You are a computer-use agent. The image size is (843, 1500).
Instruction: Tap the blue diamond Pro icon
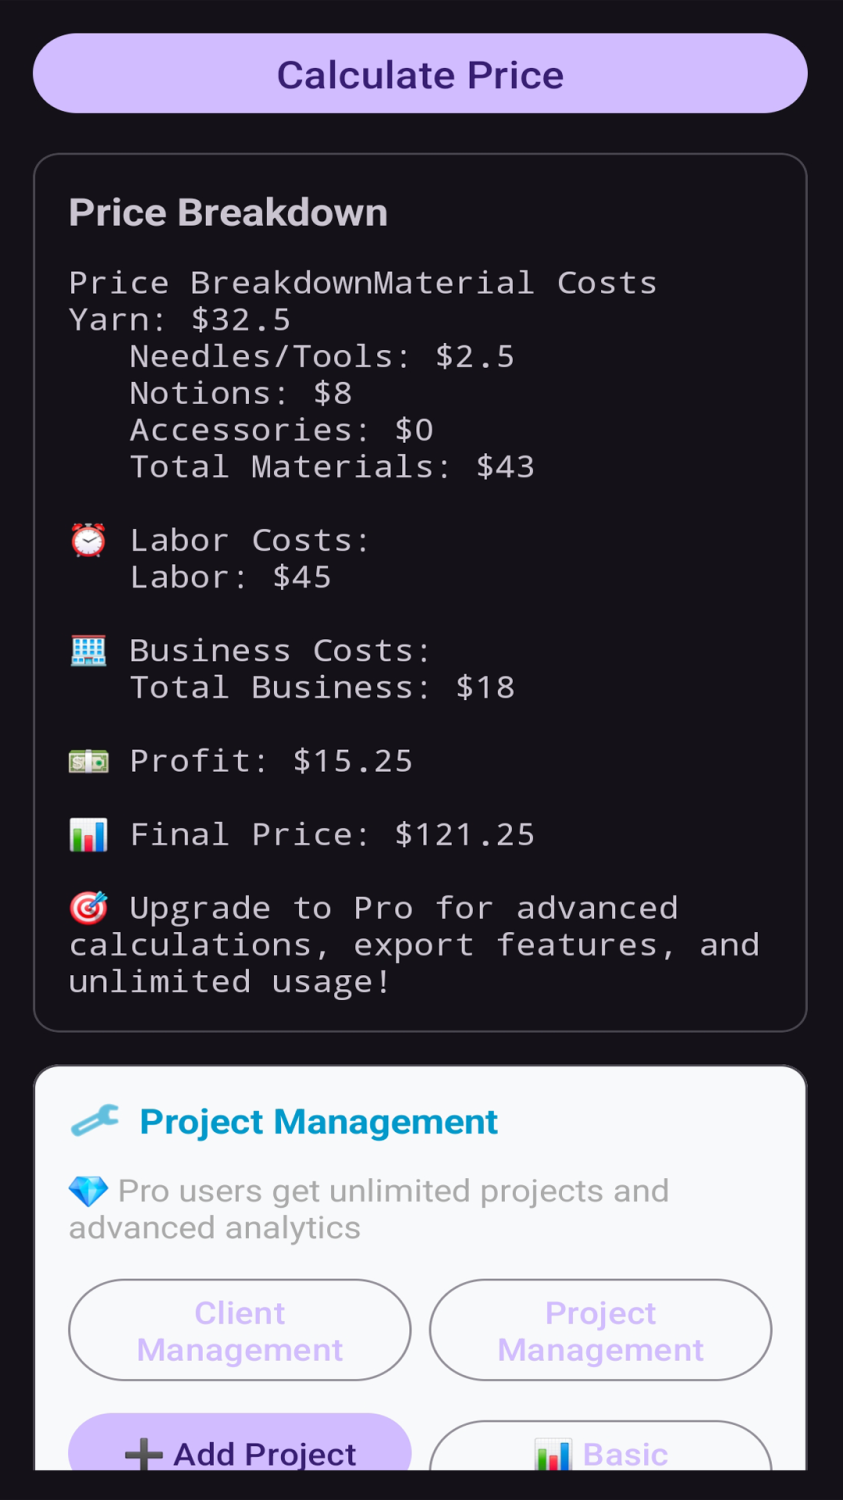88,1191
